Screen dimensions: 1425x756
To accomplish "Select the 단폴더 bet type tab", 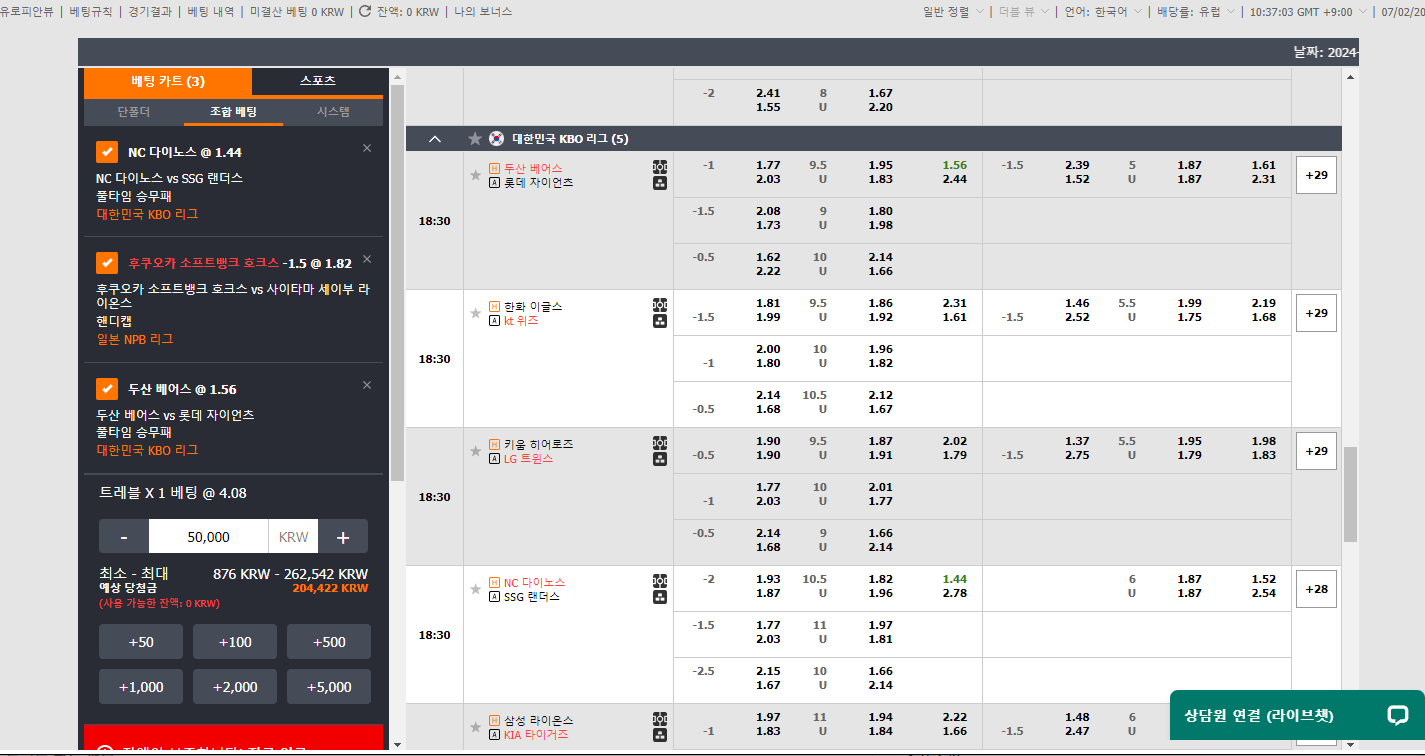I will click(x=133, y=112).
